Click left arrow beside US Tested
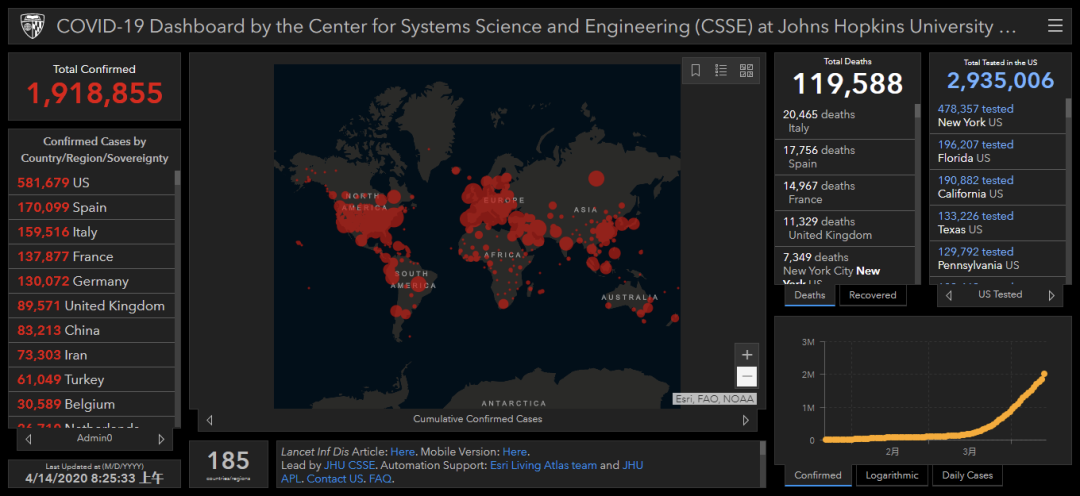The width and height of the screenshot is (1080, 496). pyautogui.click(x=948, y=296)
